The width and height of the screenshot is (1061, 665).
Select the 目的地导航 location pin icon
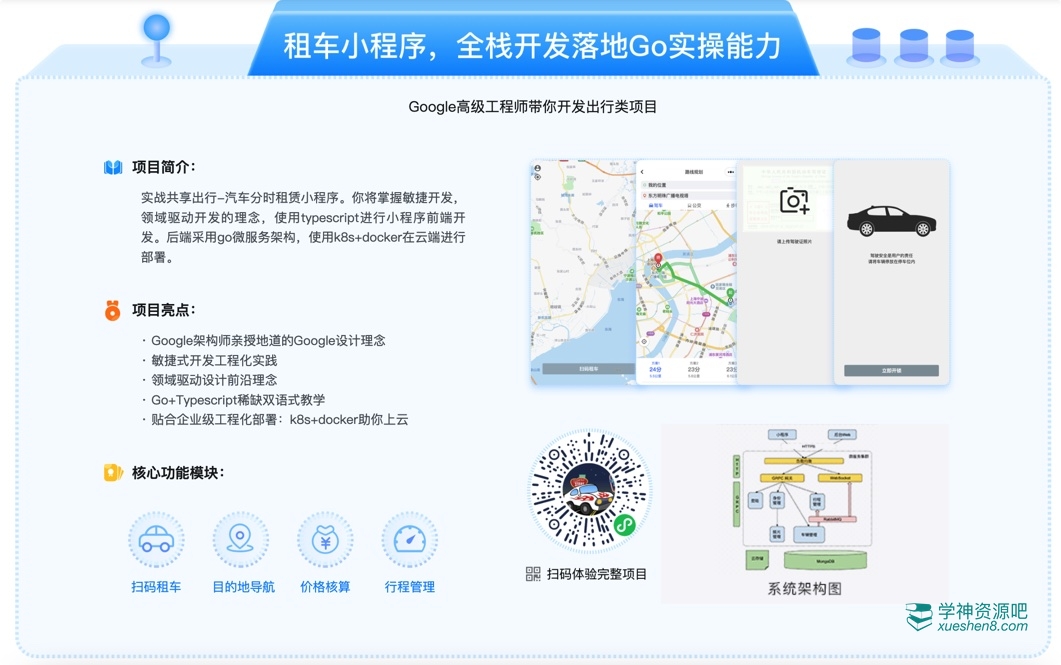[x=240, y=540]
